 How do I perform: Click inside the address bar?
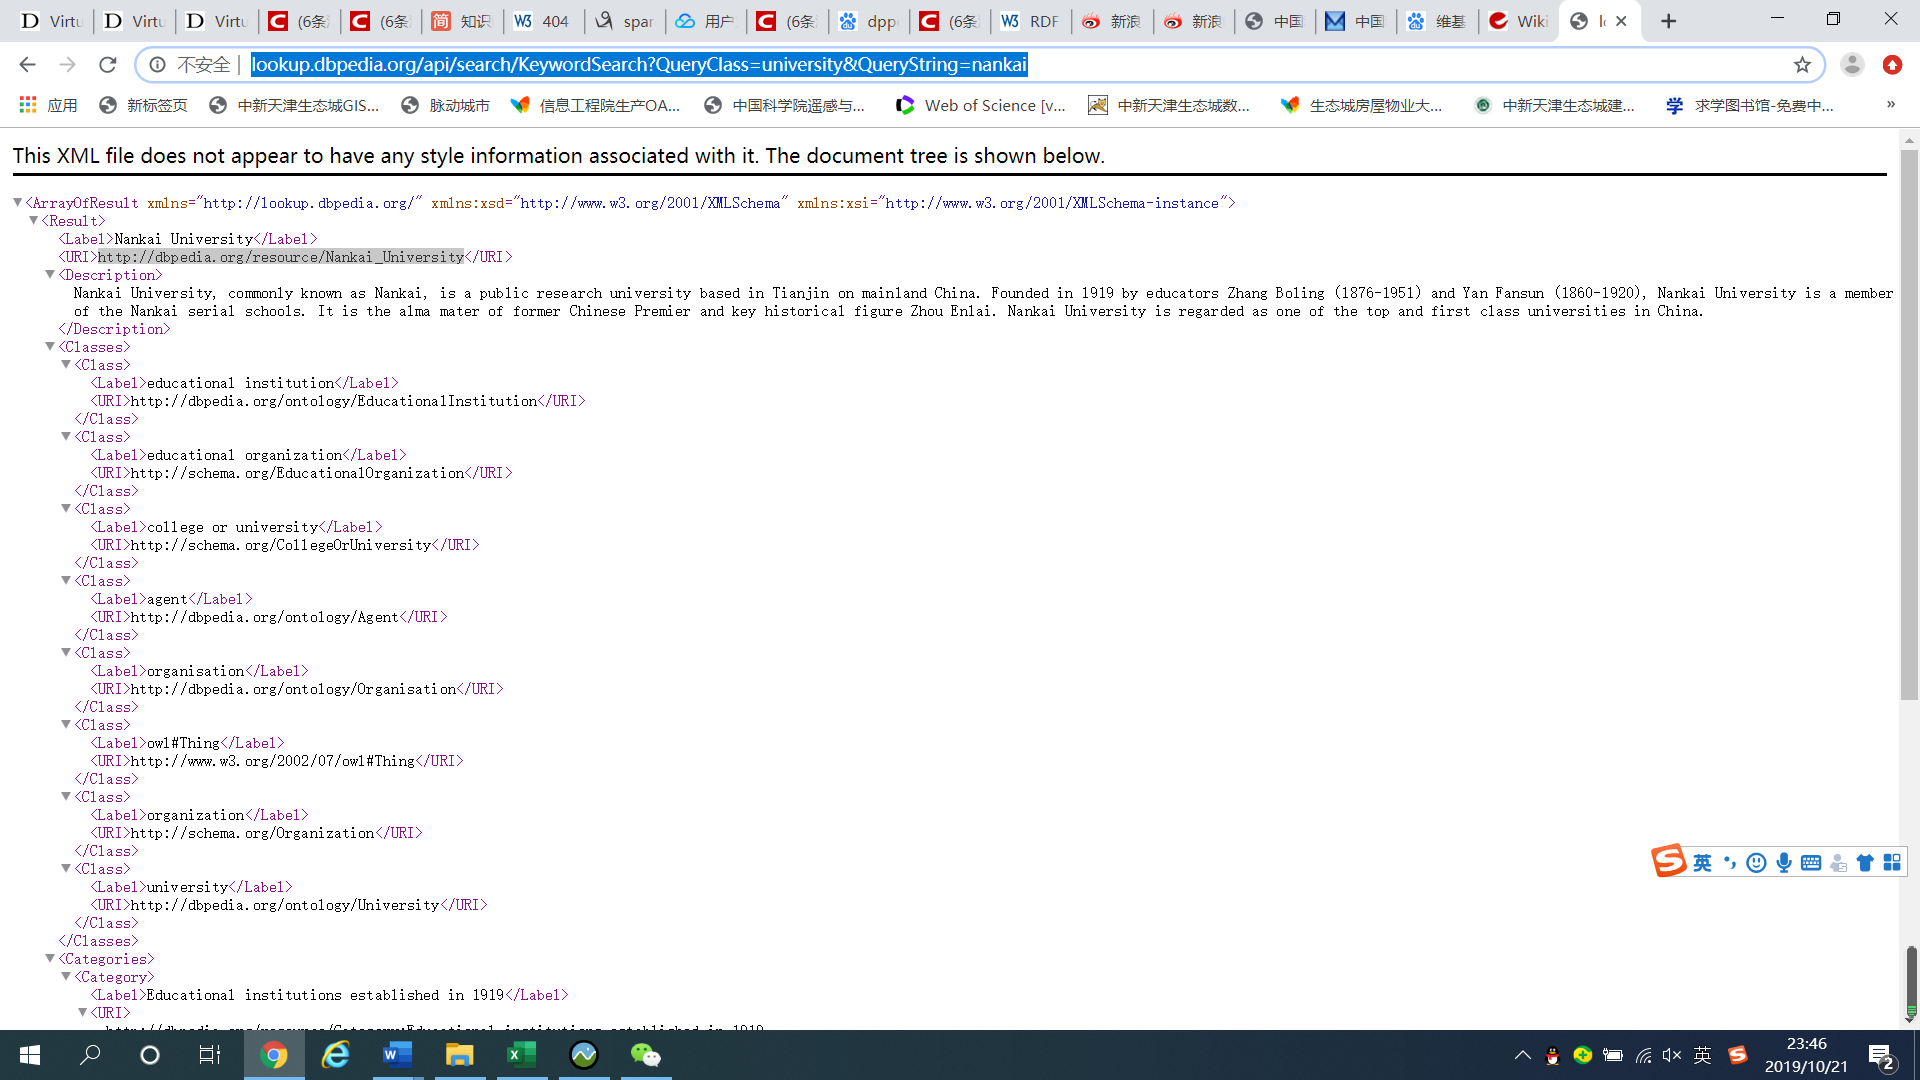click(x=640, y=64)
